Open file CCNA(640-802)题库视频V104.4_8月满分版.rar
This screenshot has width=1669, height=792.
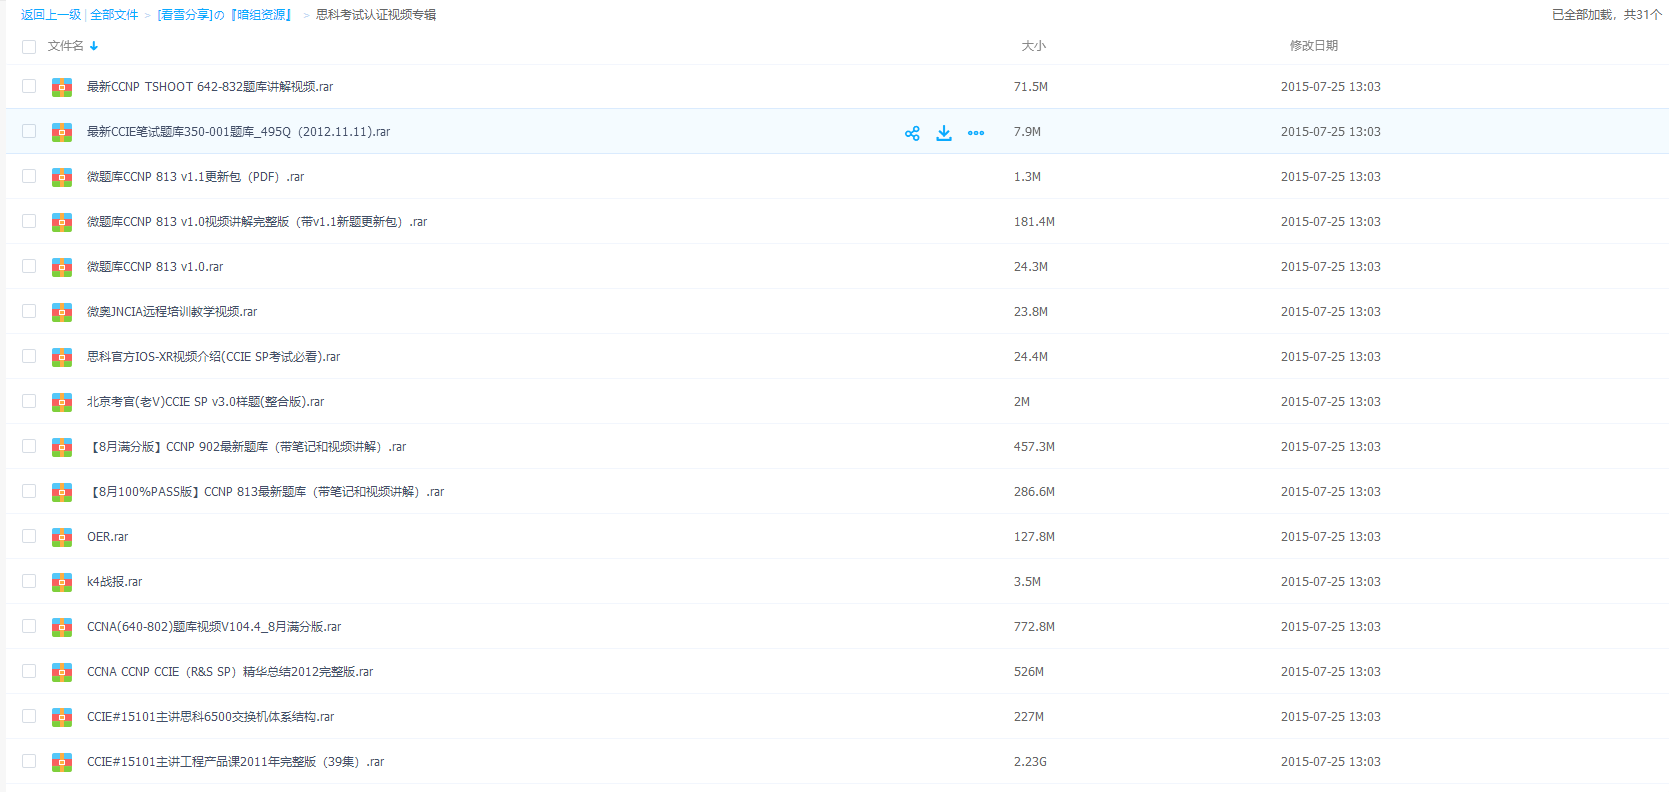[x=214, y=627]
